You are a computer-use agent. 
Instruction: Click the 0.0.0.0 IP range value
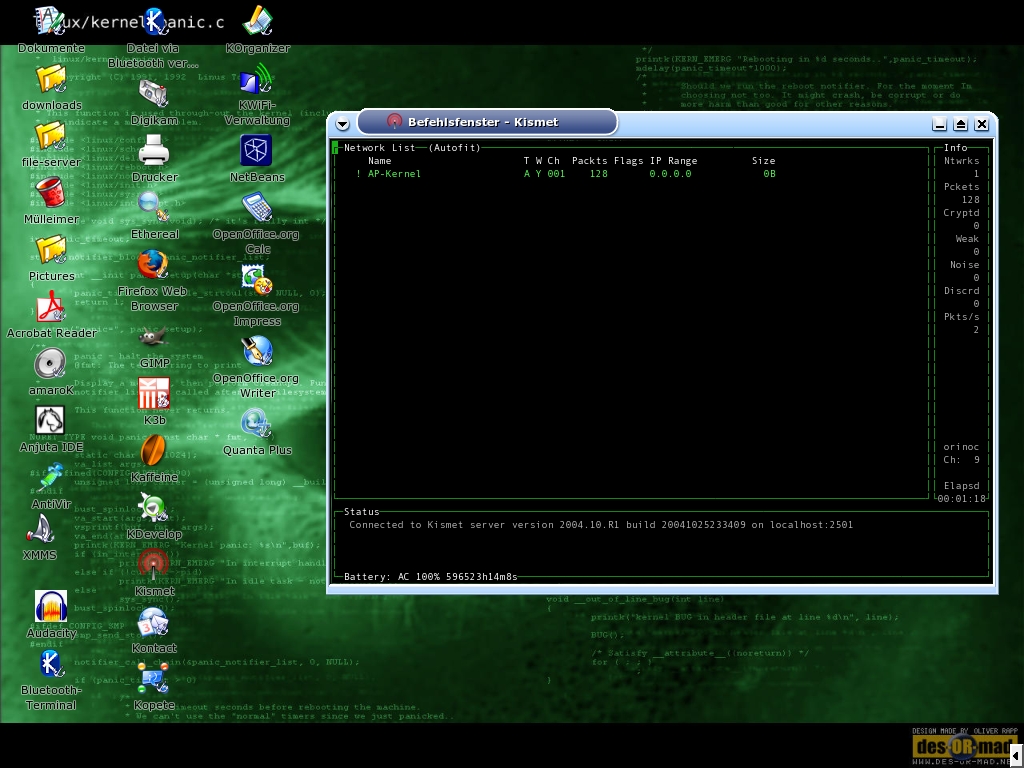[x=670, y=174]
